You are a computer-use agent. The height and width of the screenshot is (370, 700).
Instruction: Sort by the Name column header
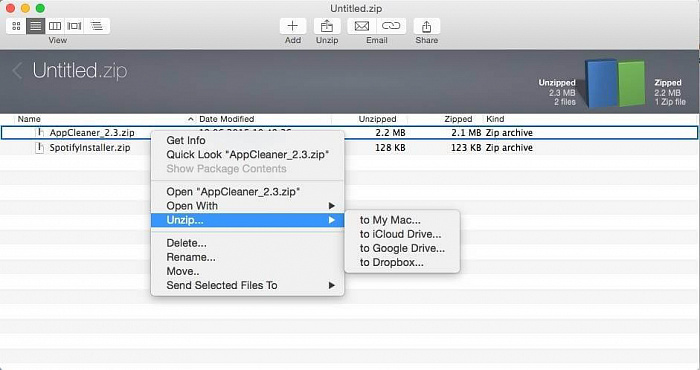29,119
